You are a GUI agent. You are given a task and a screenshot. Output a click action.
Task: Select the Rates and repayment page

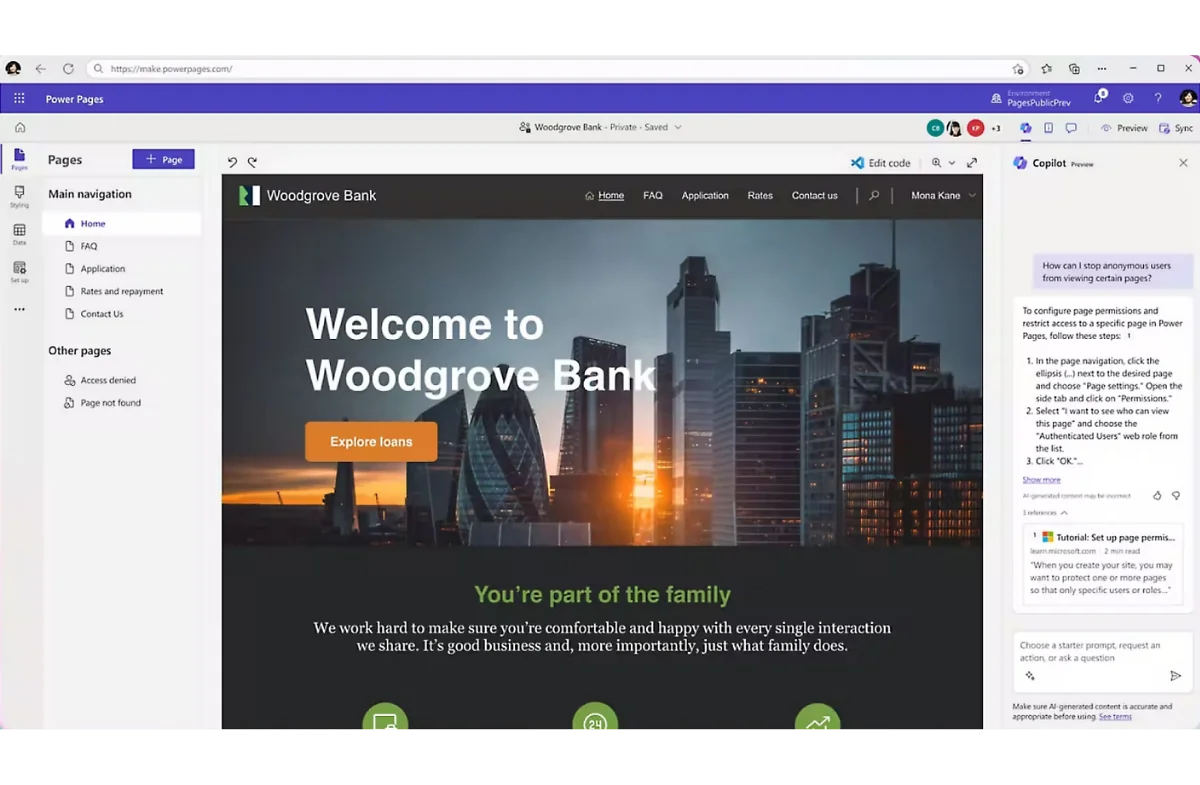click(121, 292)
